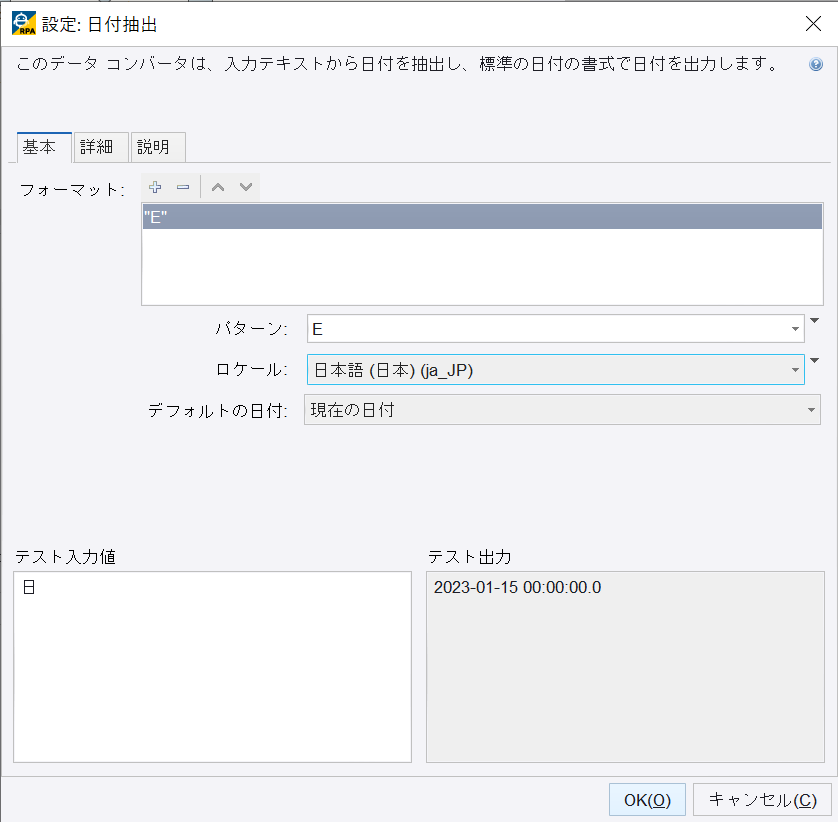Screen dimensions: 838x822
Task: Open the 説明 tab
Action: tap(158, 147)
